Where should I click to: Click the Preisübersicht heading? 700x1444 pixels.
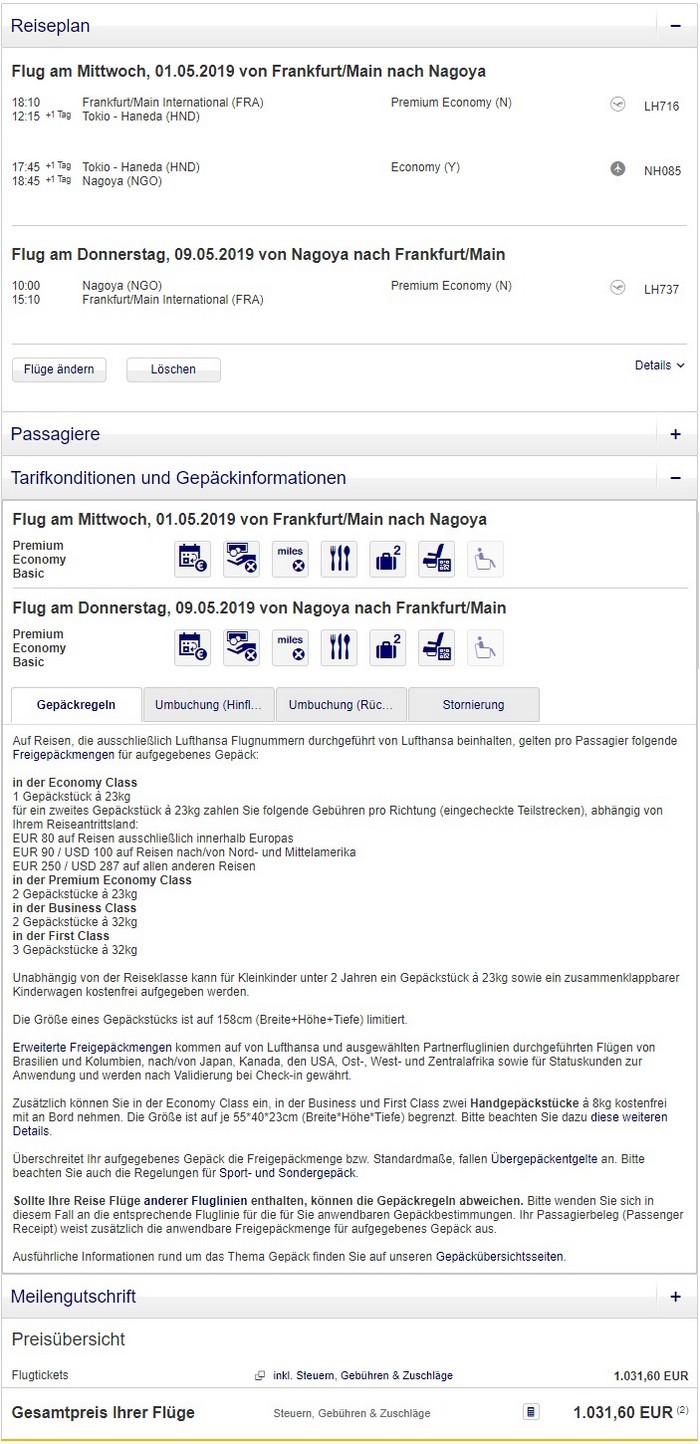(68, 1340)
